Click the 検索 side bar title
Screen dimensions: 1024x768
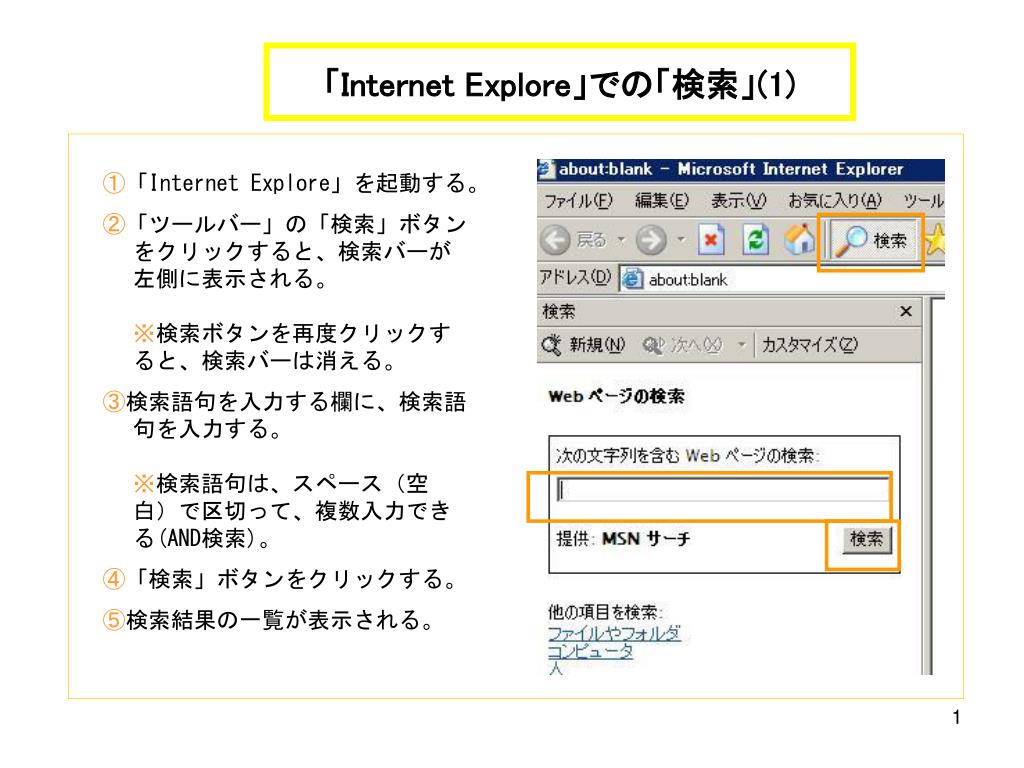point(558,312)
